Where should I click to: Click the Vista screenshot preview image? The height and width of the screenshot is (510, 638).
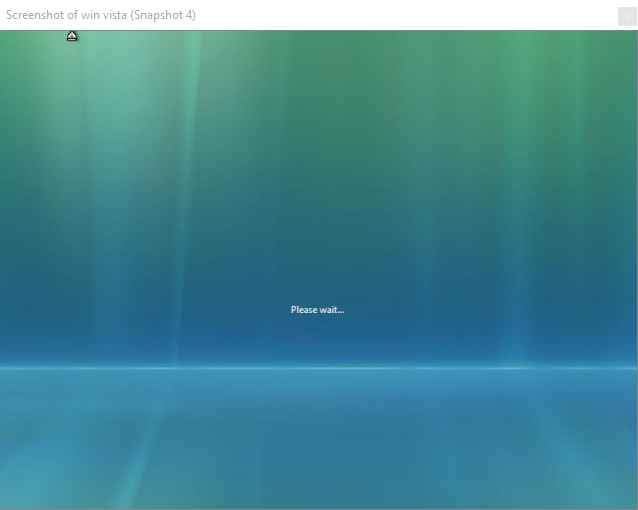pyautogui.click(x=319, y=270)
